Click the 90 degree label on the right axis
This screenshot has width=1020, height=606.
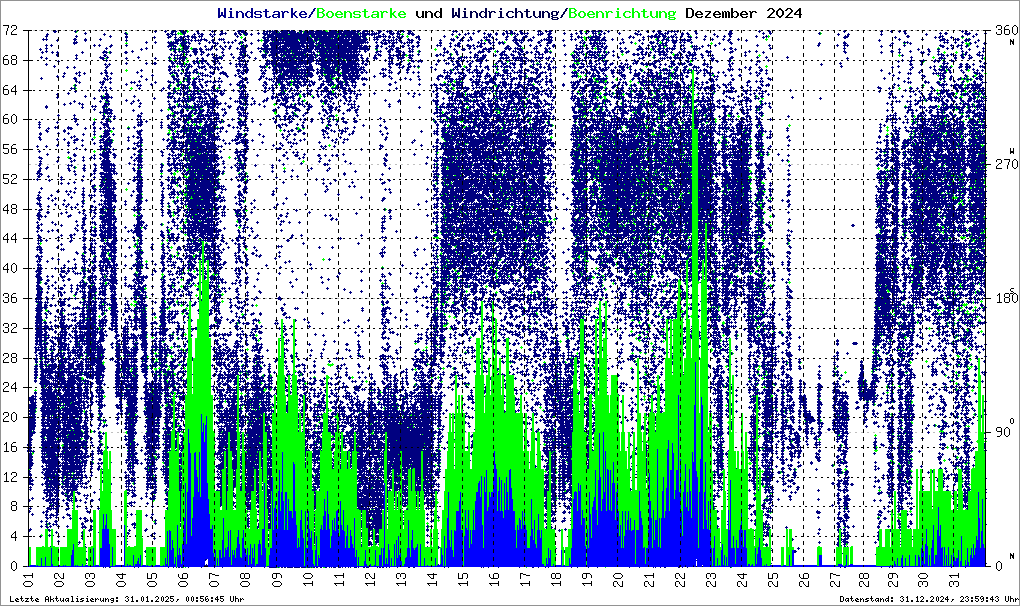coord(1000,432)
